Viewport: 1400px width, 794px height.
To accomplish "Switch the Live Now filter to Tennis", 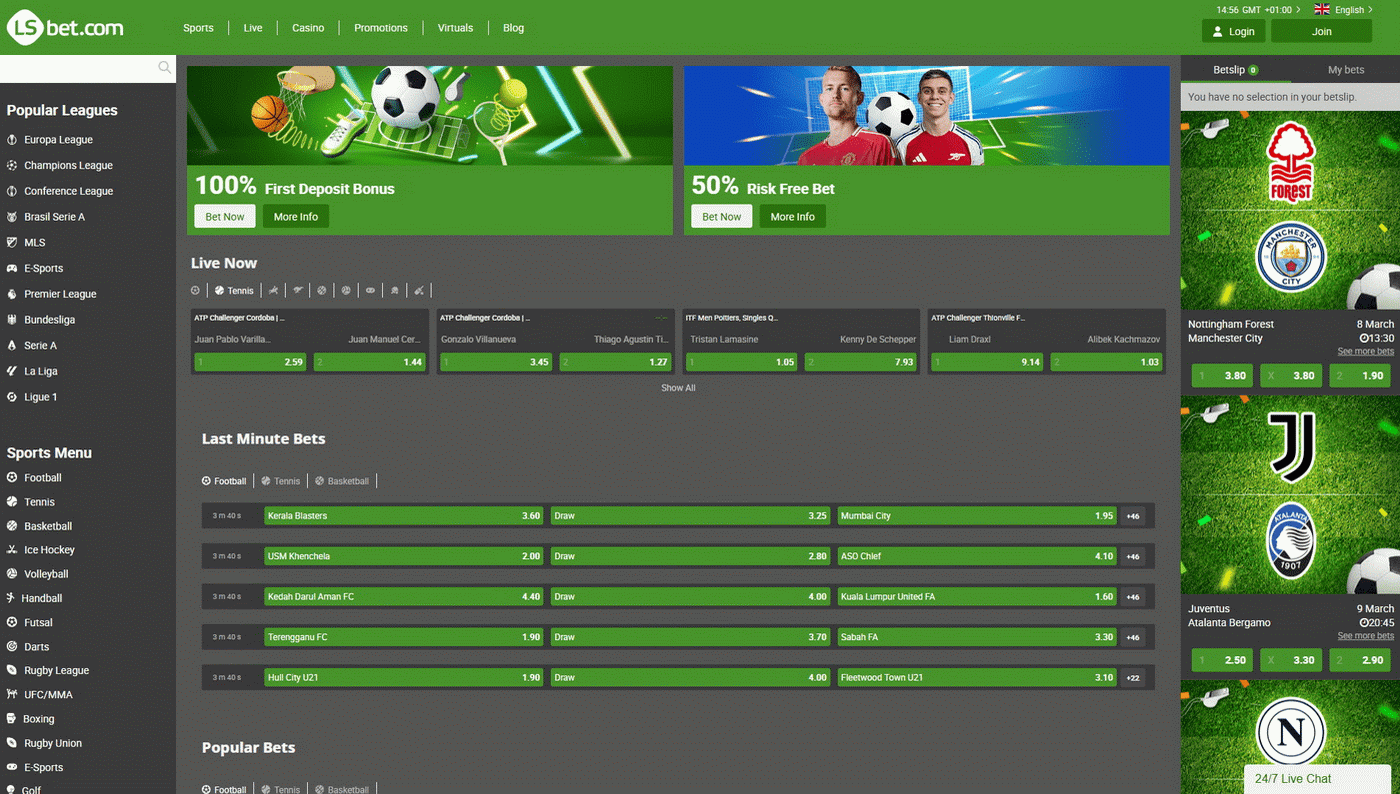I will click(233, 290).
